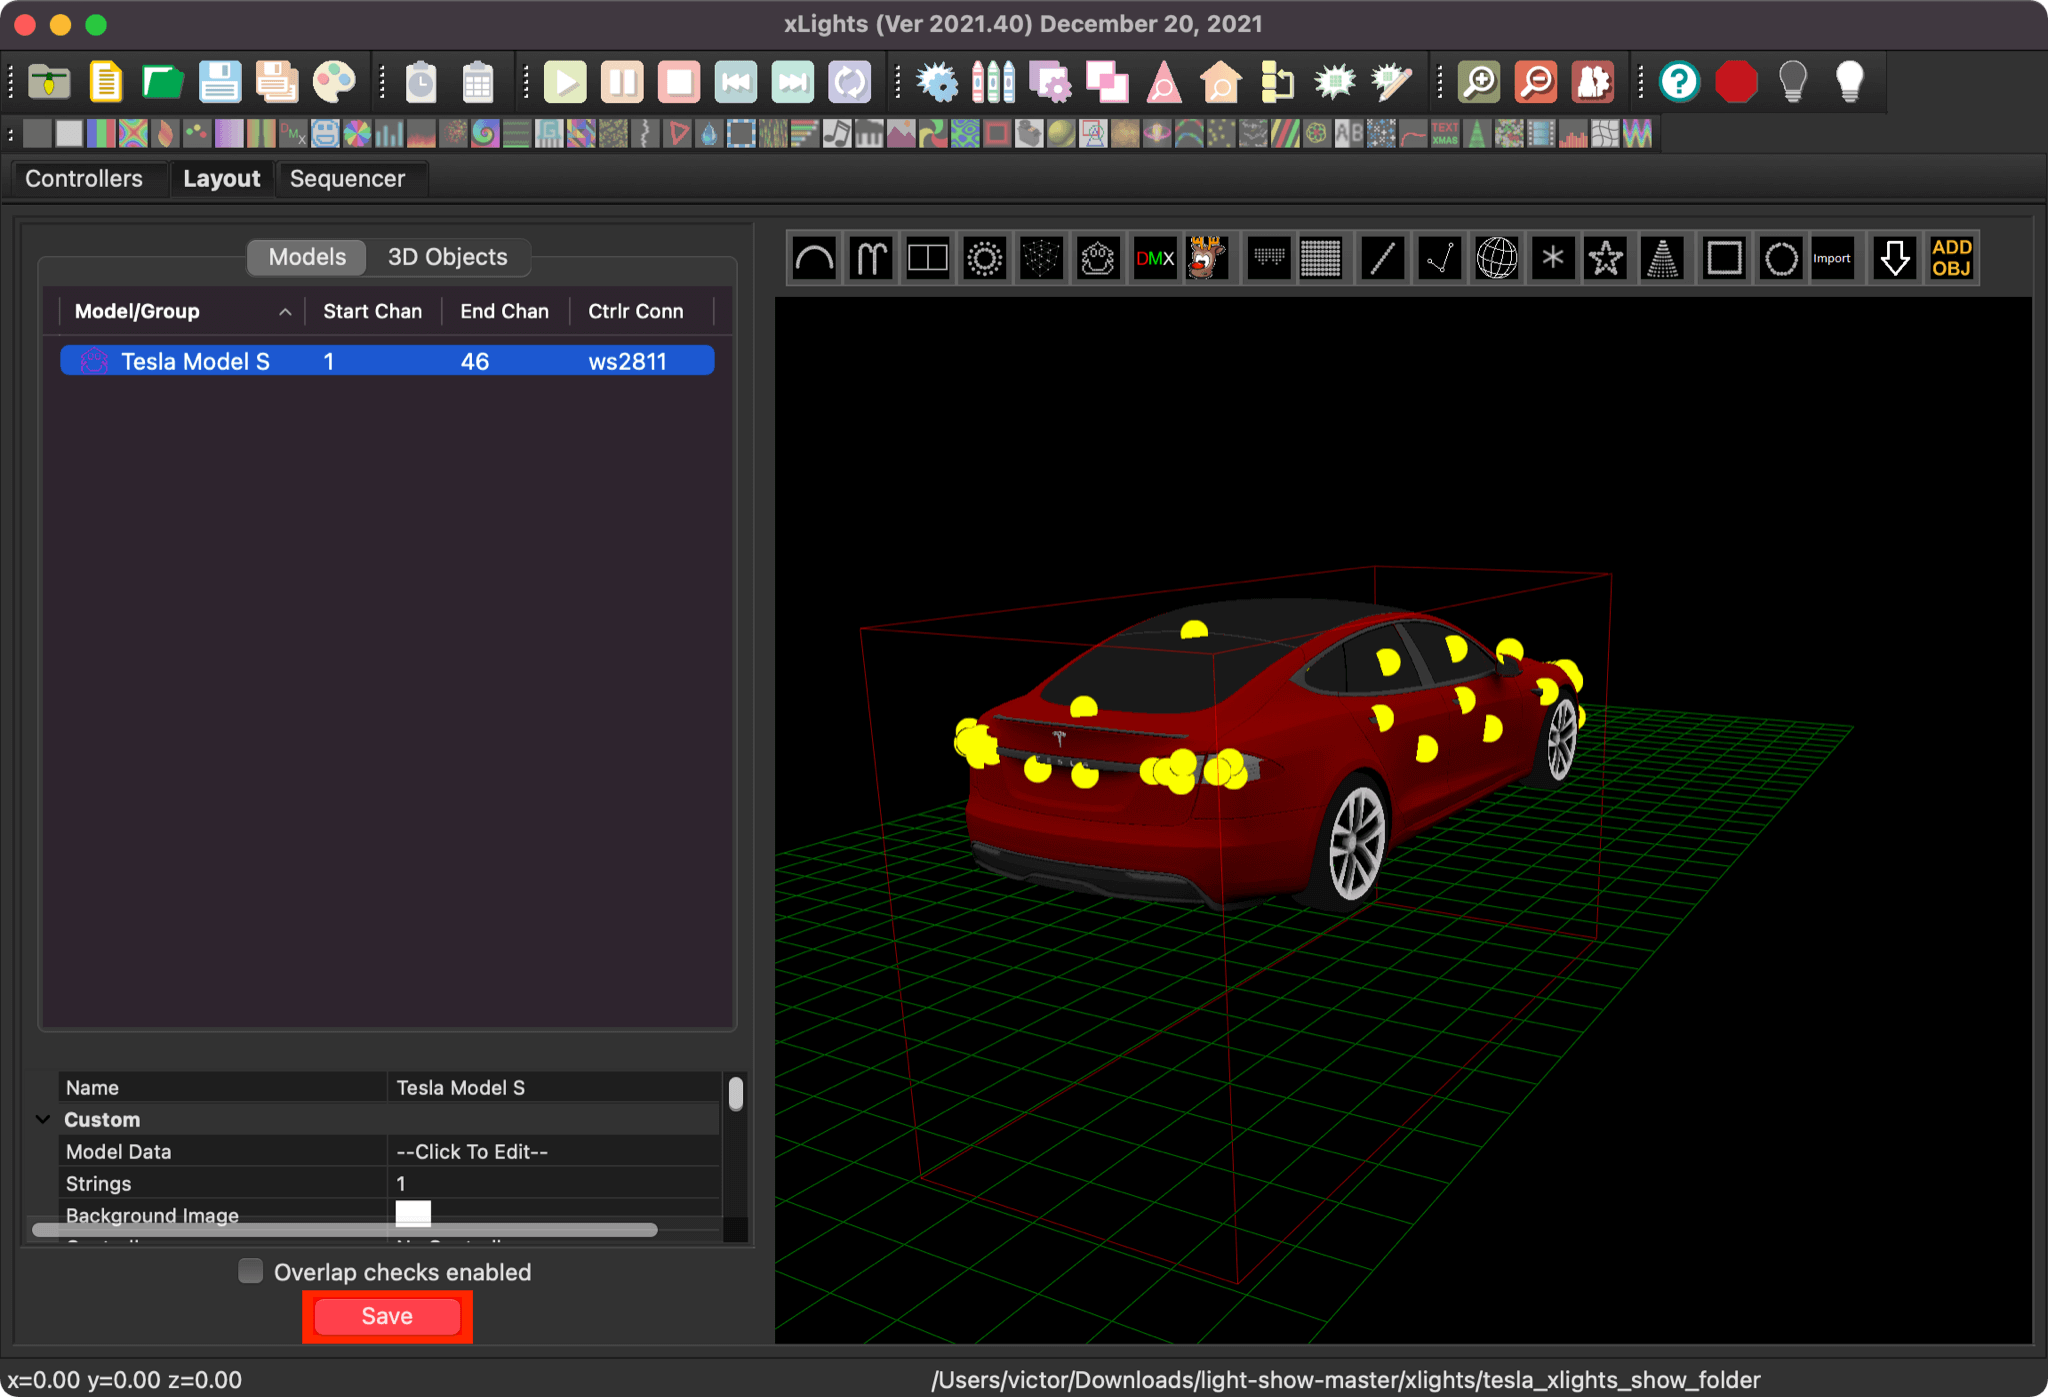
Task: Collapse the Custom properties section
Action: [x=43, y=1119]
